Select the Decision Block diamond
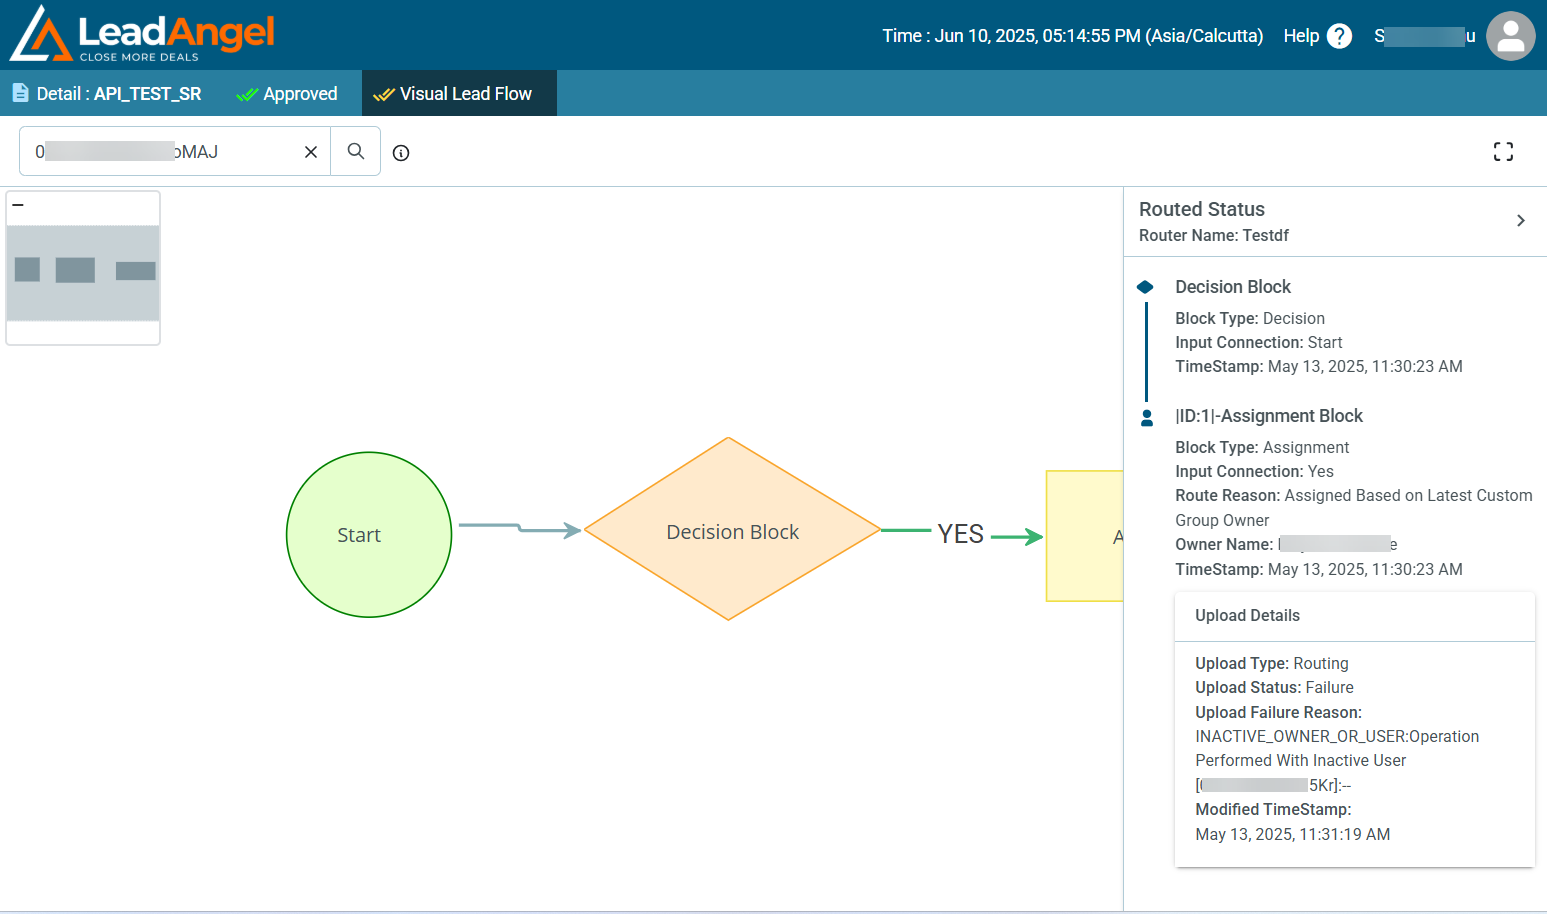 pos(732,529)
